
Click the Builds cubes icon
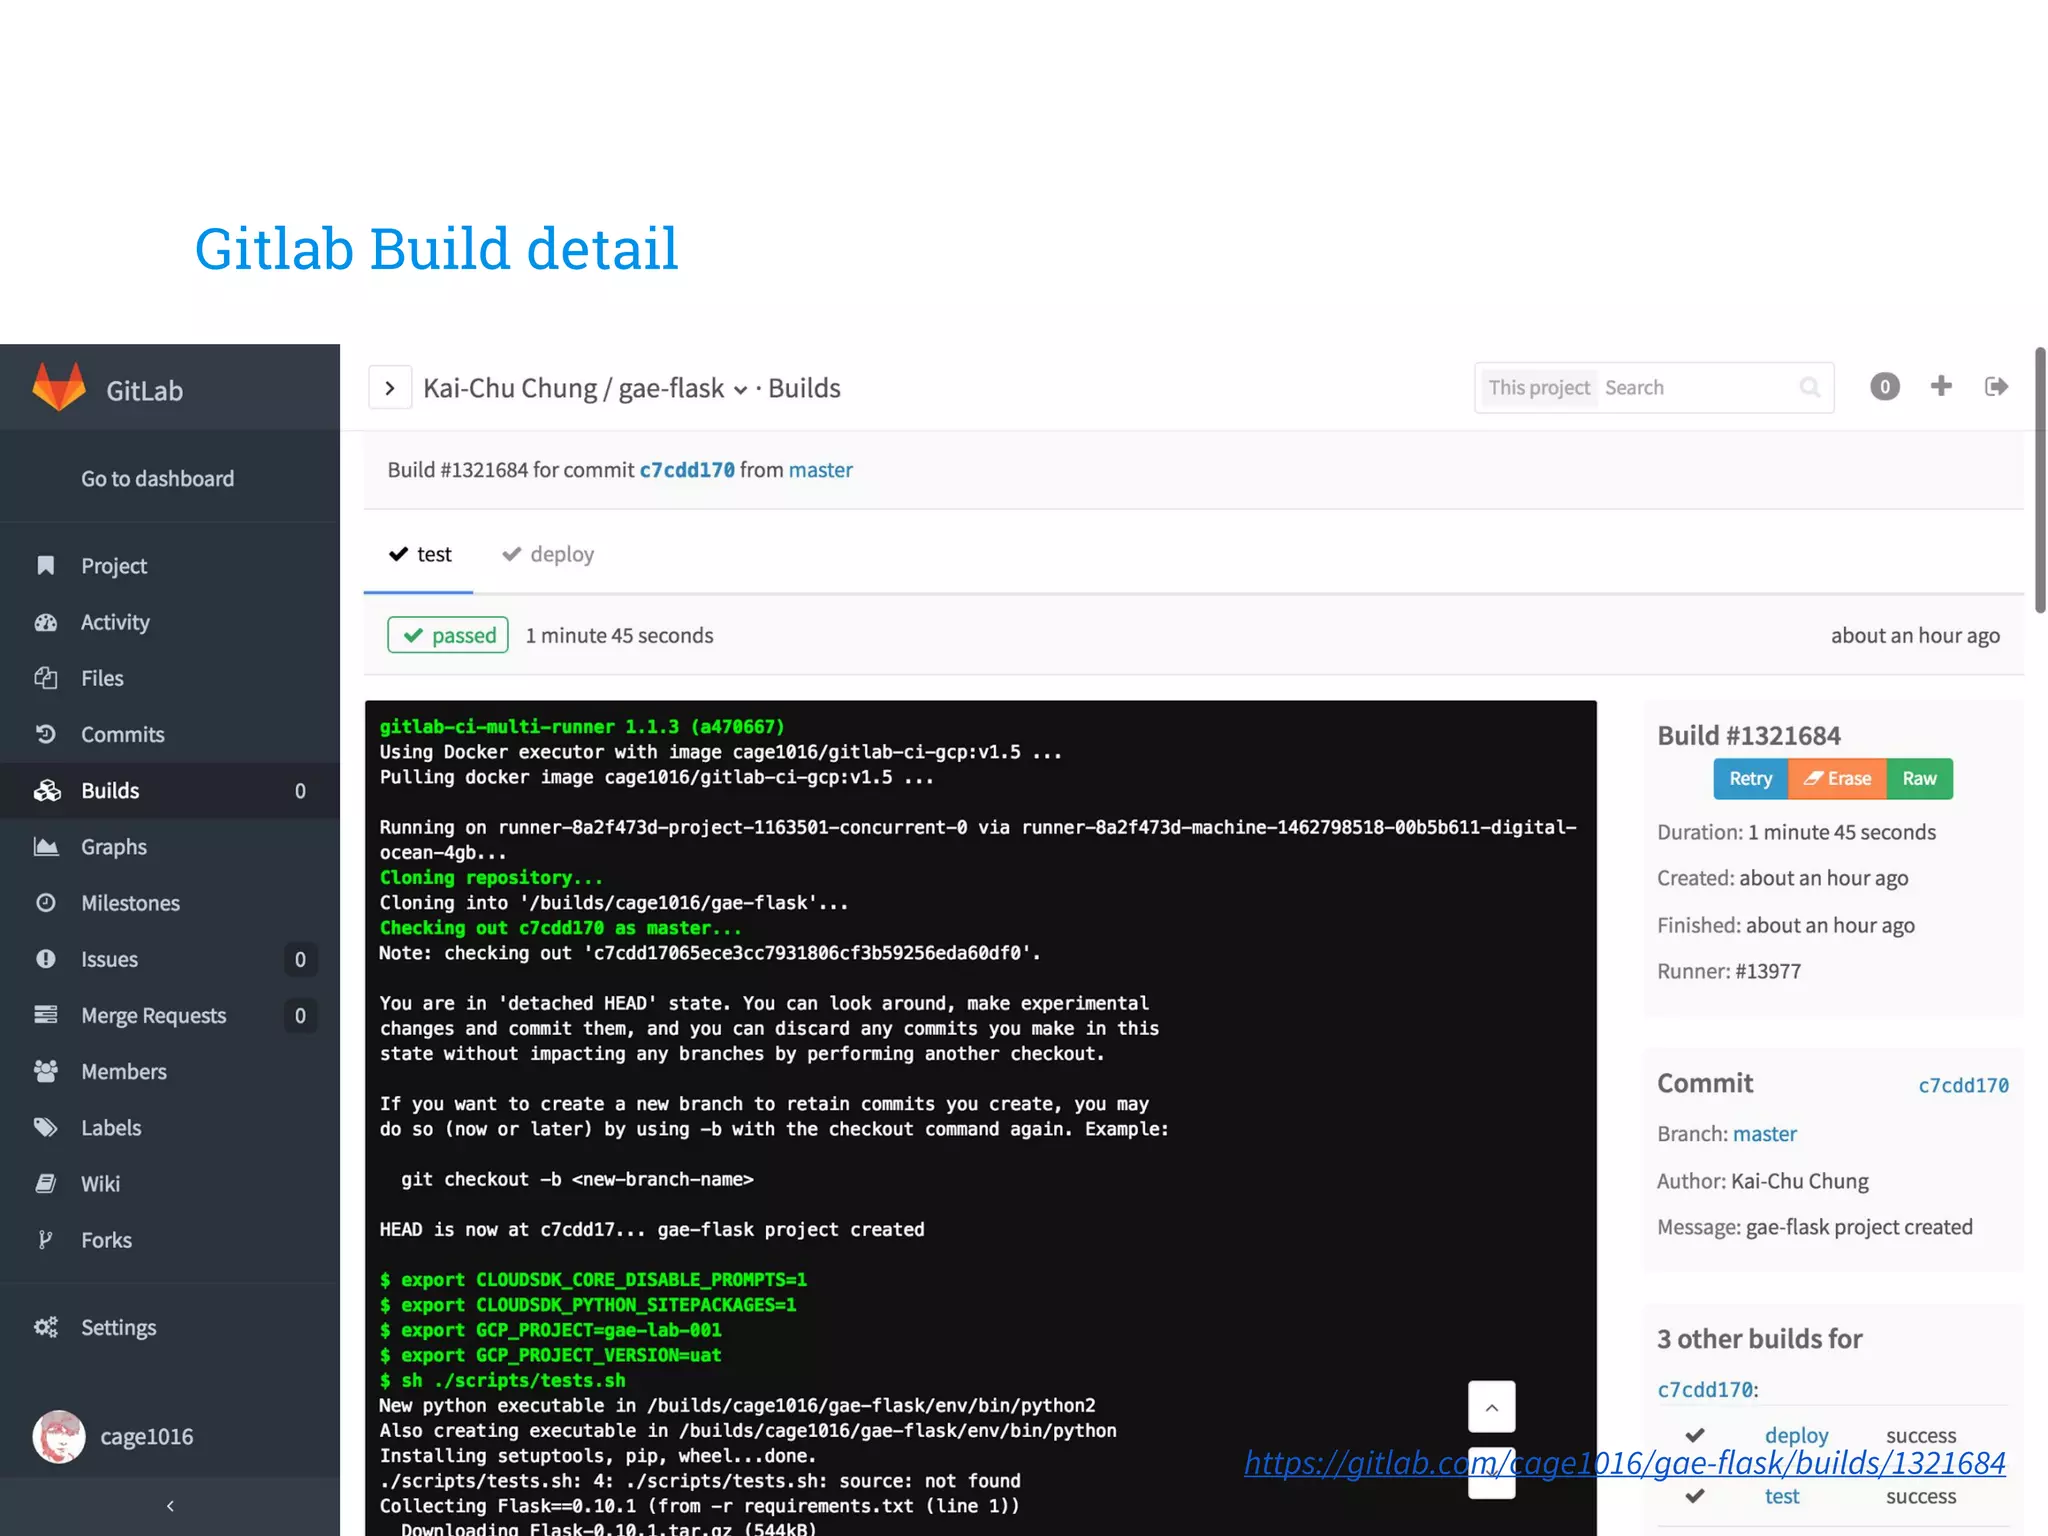[x=47, y=790]
